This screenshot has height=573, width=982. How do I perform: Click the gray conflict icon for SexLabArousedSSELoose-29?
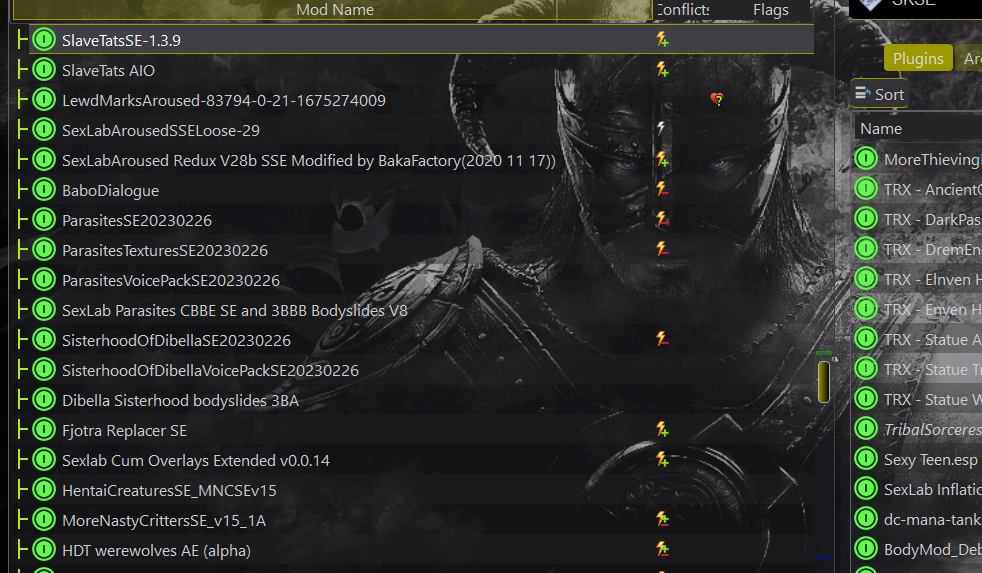(x=660, y=128)
